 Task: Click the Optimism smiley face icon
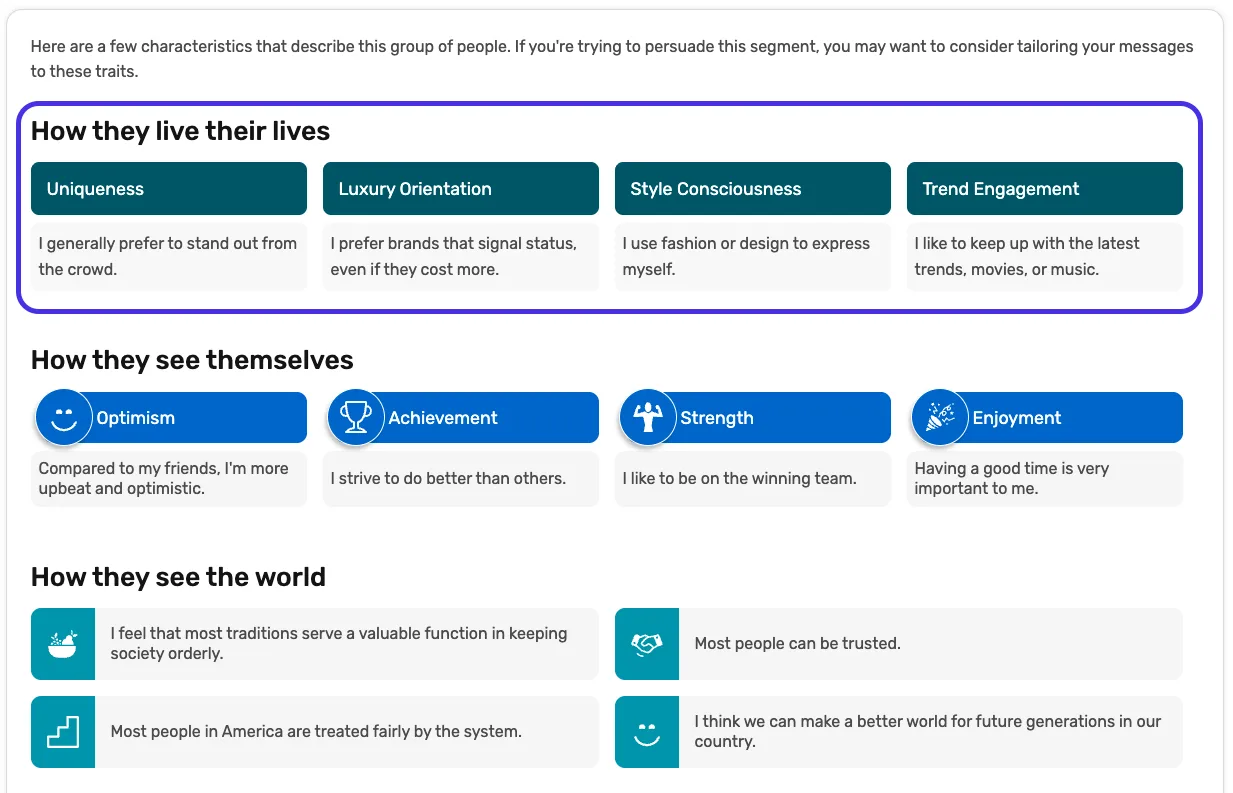tap(64, 417)
